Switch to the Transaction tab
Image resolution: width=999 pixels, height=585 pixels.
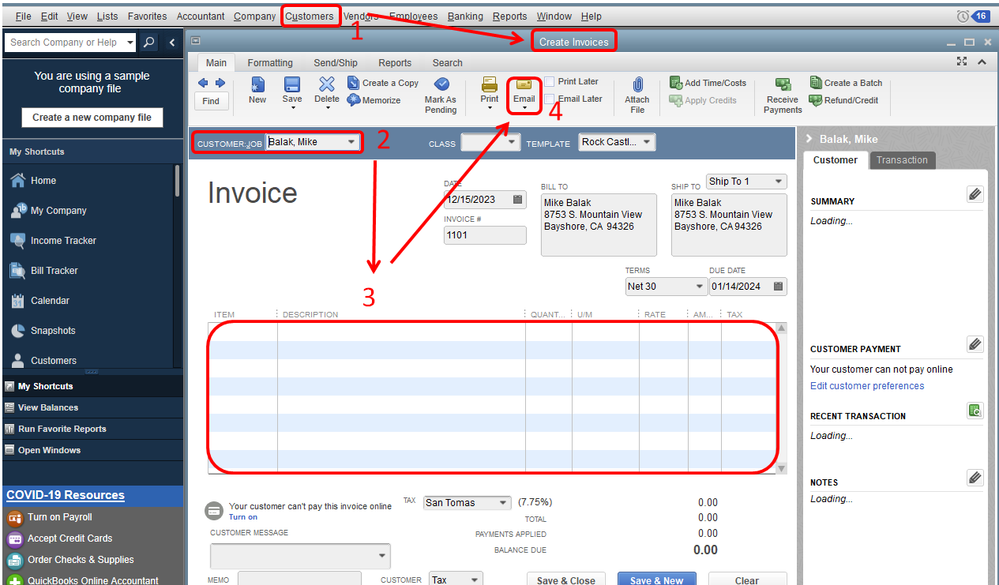pyautogui.click(x=902, y=160)
